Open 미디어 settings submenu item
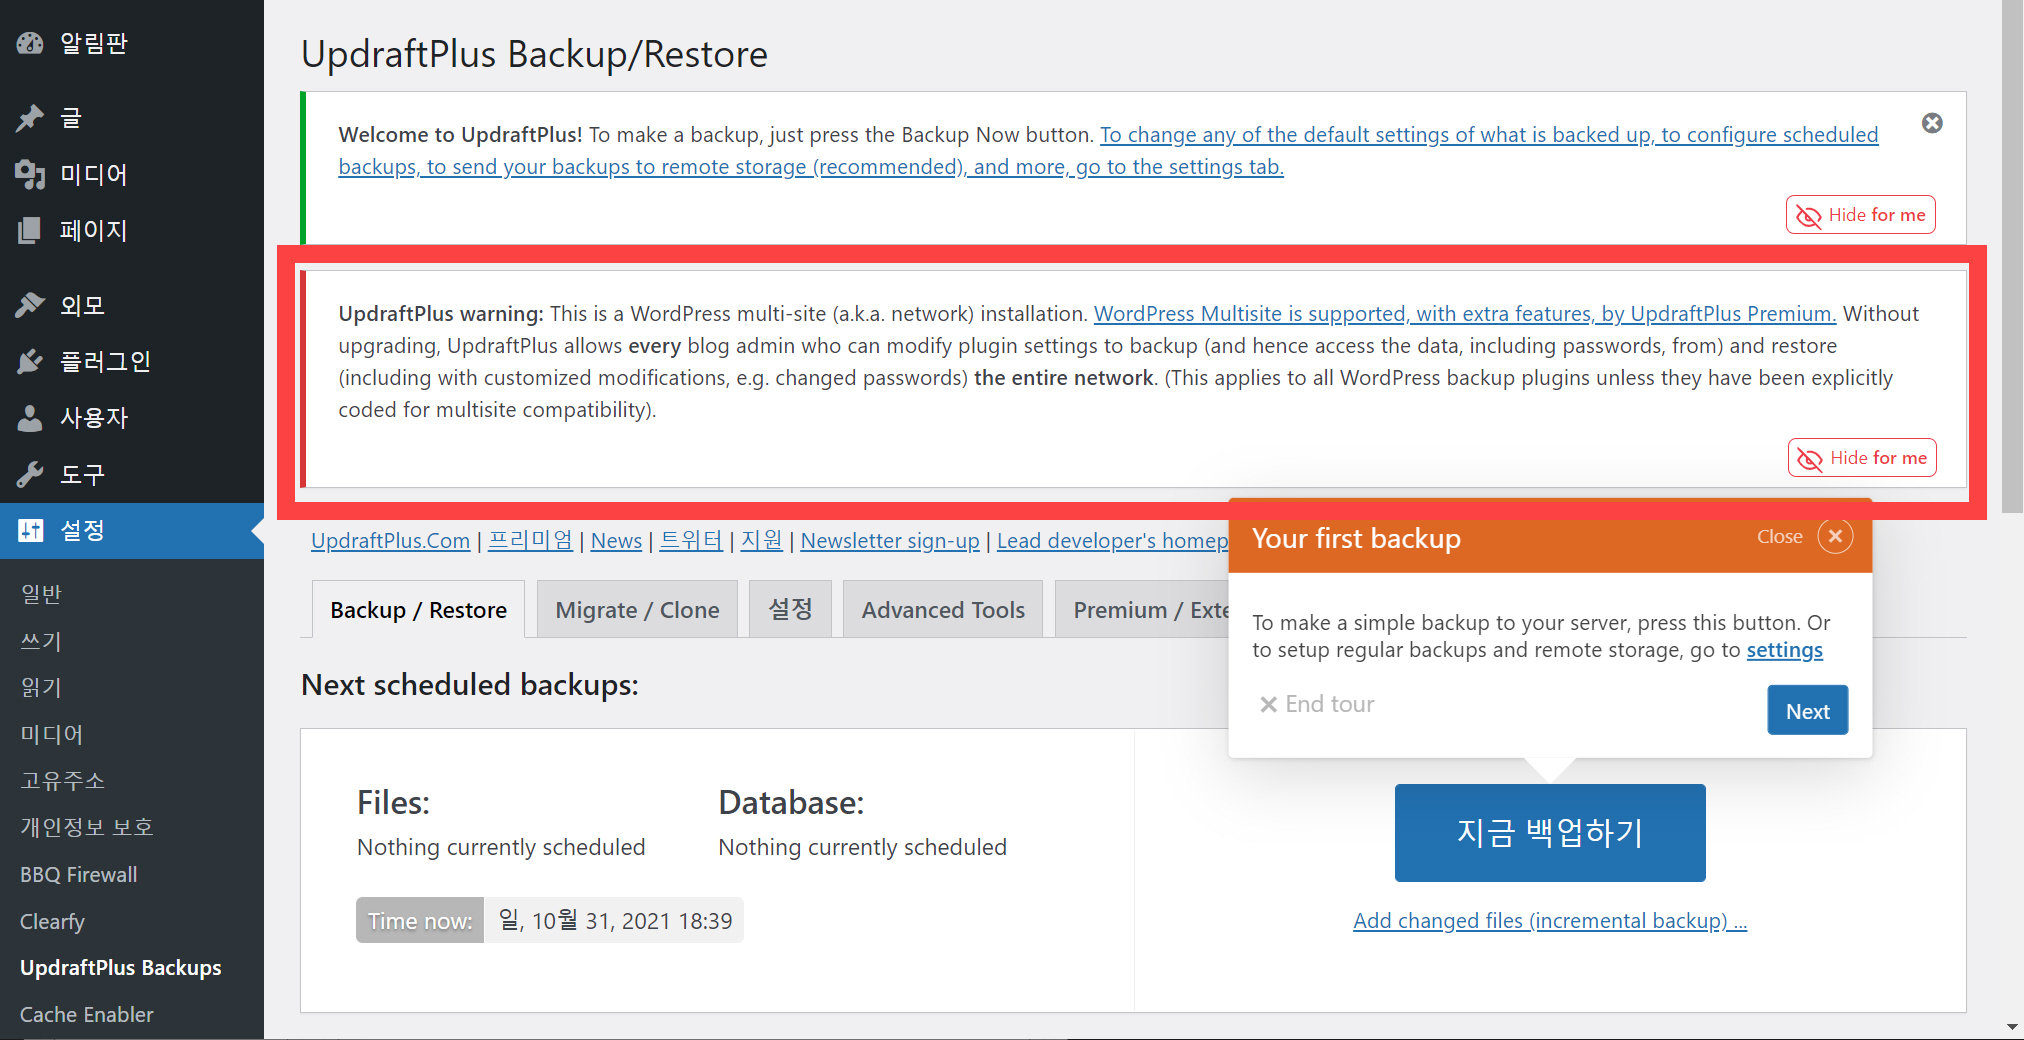 click(x=52, y=734)
